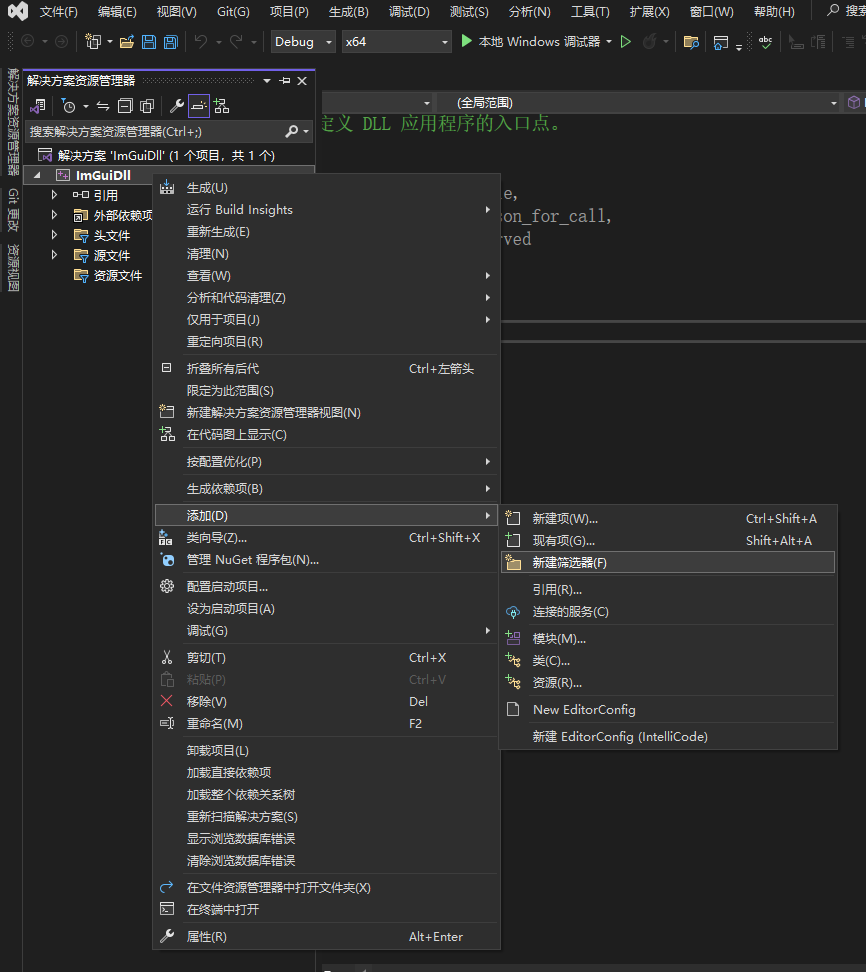Choose 新建项(W)... from Add submenu
The width and height of the screenshot is (866, 972).
pos(668,519)
